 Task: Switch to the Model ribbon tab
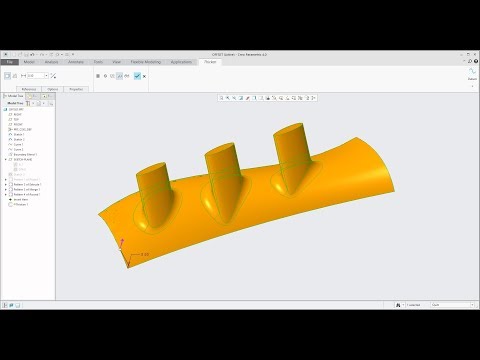29,62
